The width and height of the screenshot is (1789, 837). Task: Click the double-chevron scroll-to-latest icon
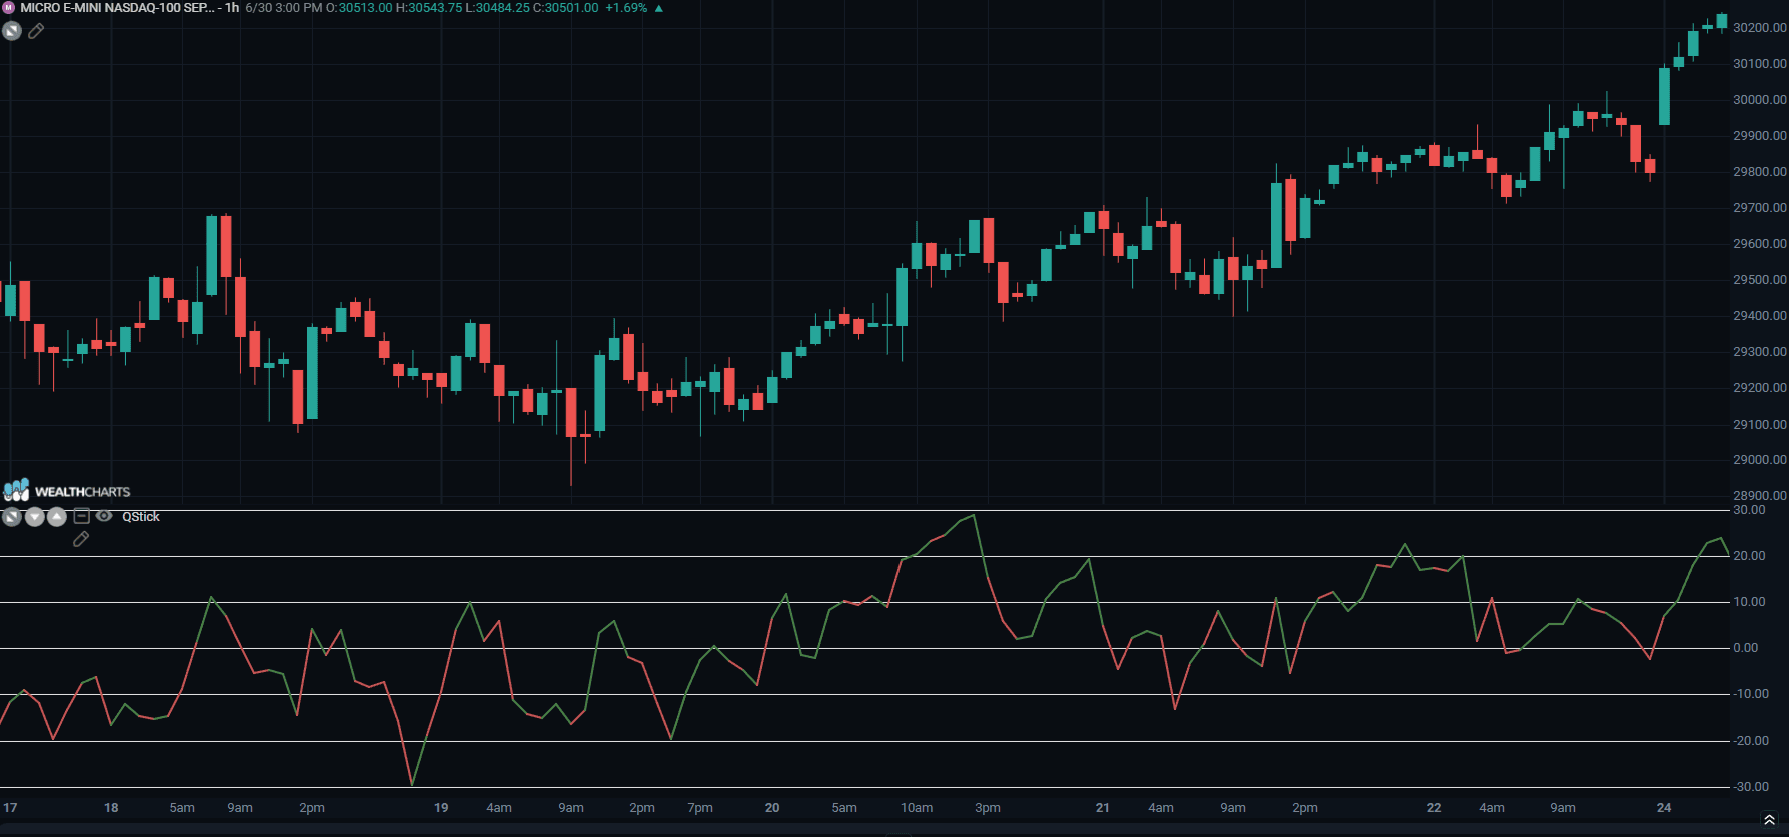pos(1769,820)
